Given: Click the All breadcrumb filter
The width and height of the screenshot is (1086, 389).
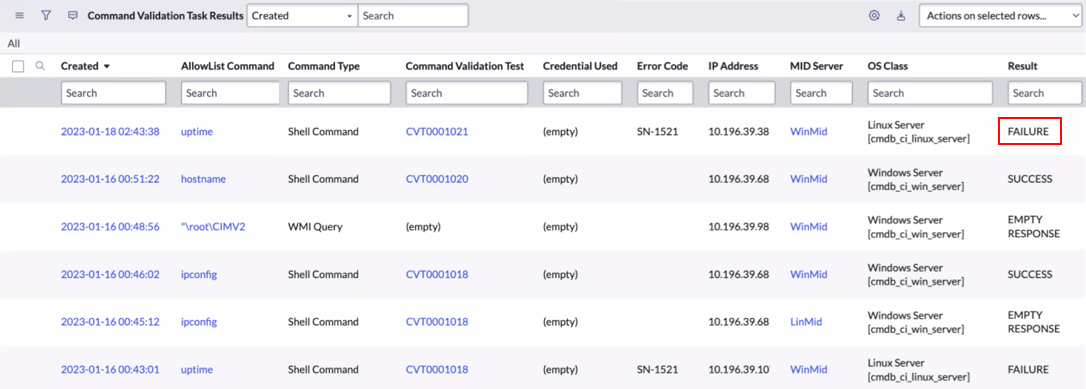Looking at the screenshot, I should coord(14,43).
